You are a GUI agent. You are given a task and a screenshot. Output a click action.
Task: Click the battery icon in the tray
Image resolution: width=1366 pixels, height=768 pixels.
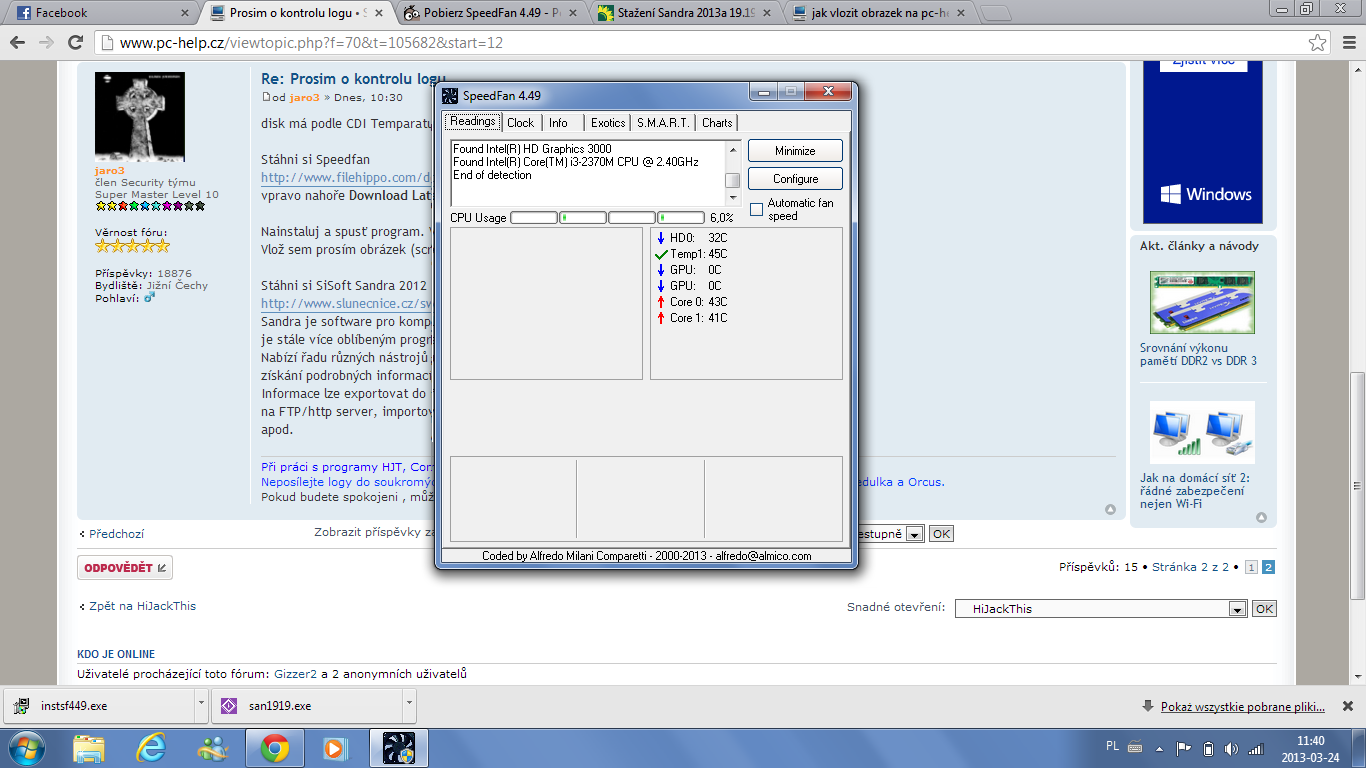(1208, 748)
